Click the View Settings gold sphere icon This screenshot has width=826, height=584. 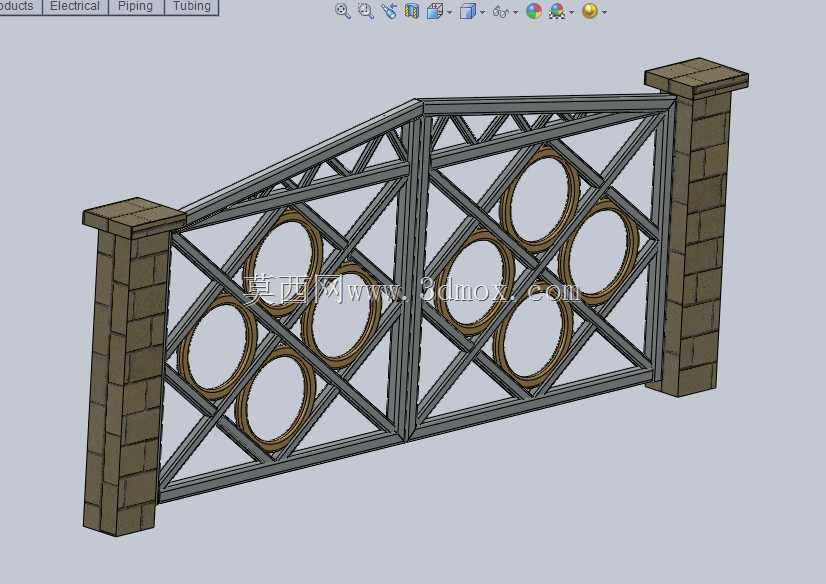590,11
